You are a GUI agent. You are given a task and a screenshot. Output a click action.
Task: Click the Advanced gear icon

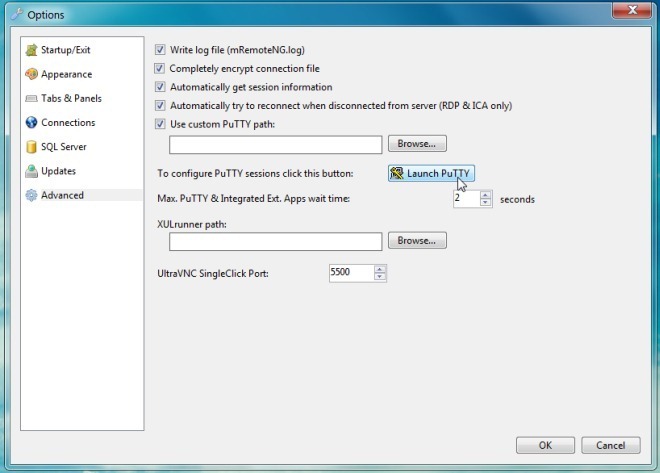tap(31, 195)
